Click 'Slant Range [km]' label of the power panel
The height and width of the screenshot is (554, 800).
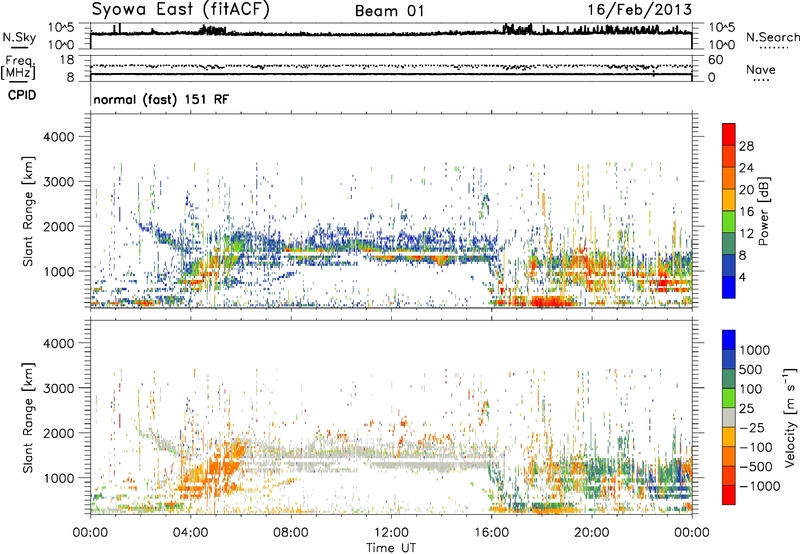point(28,211)
